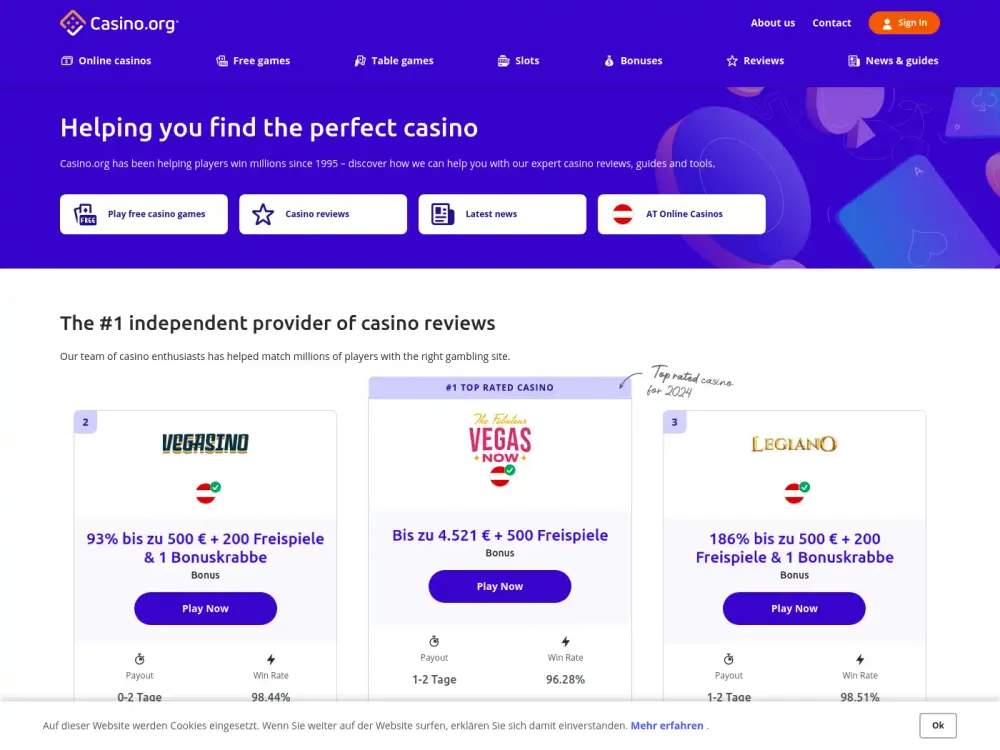Click Play Now on the VegasNow card

tap(499, 586)
